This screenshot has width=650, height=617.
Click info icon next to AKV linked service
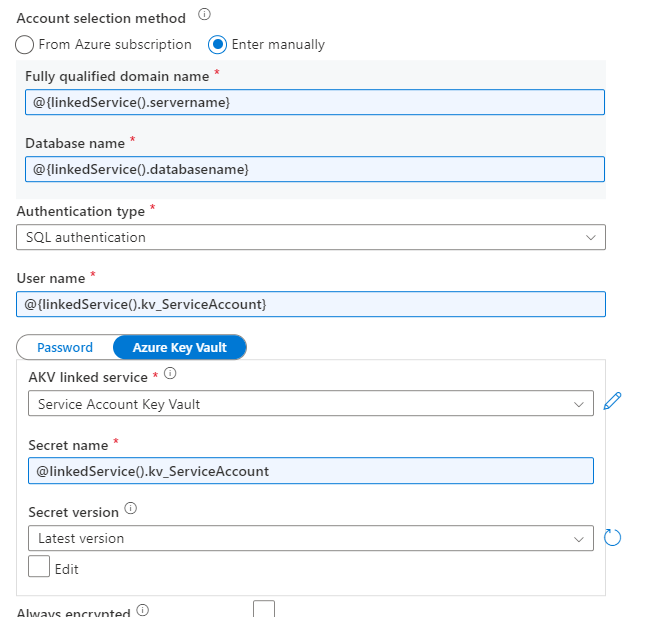click(170, 374)
